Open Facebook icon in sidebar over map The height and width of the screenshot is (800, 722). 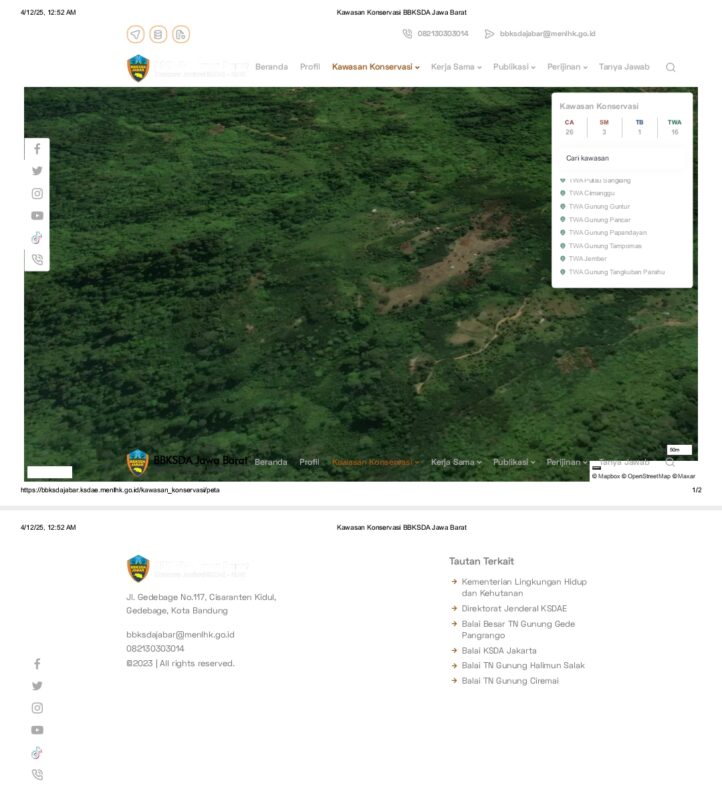coord(37,149)
